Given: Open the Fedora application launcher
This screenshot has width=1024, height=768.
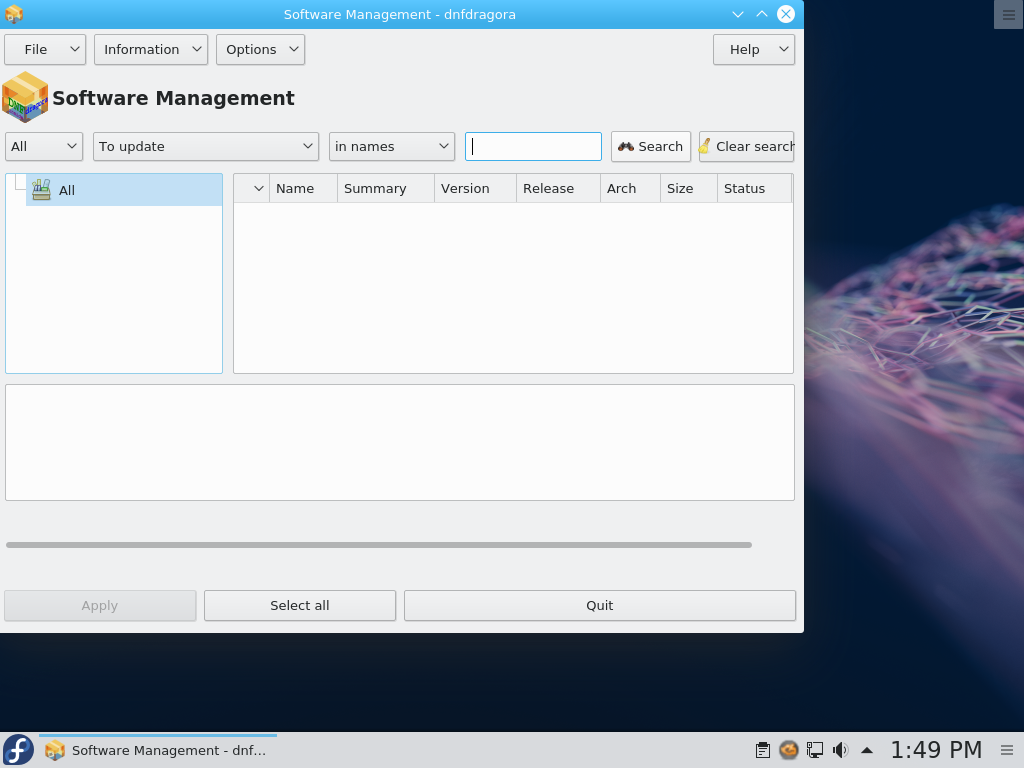Looking at the screenshot, I should (x=18, y=750).
